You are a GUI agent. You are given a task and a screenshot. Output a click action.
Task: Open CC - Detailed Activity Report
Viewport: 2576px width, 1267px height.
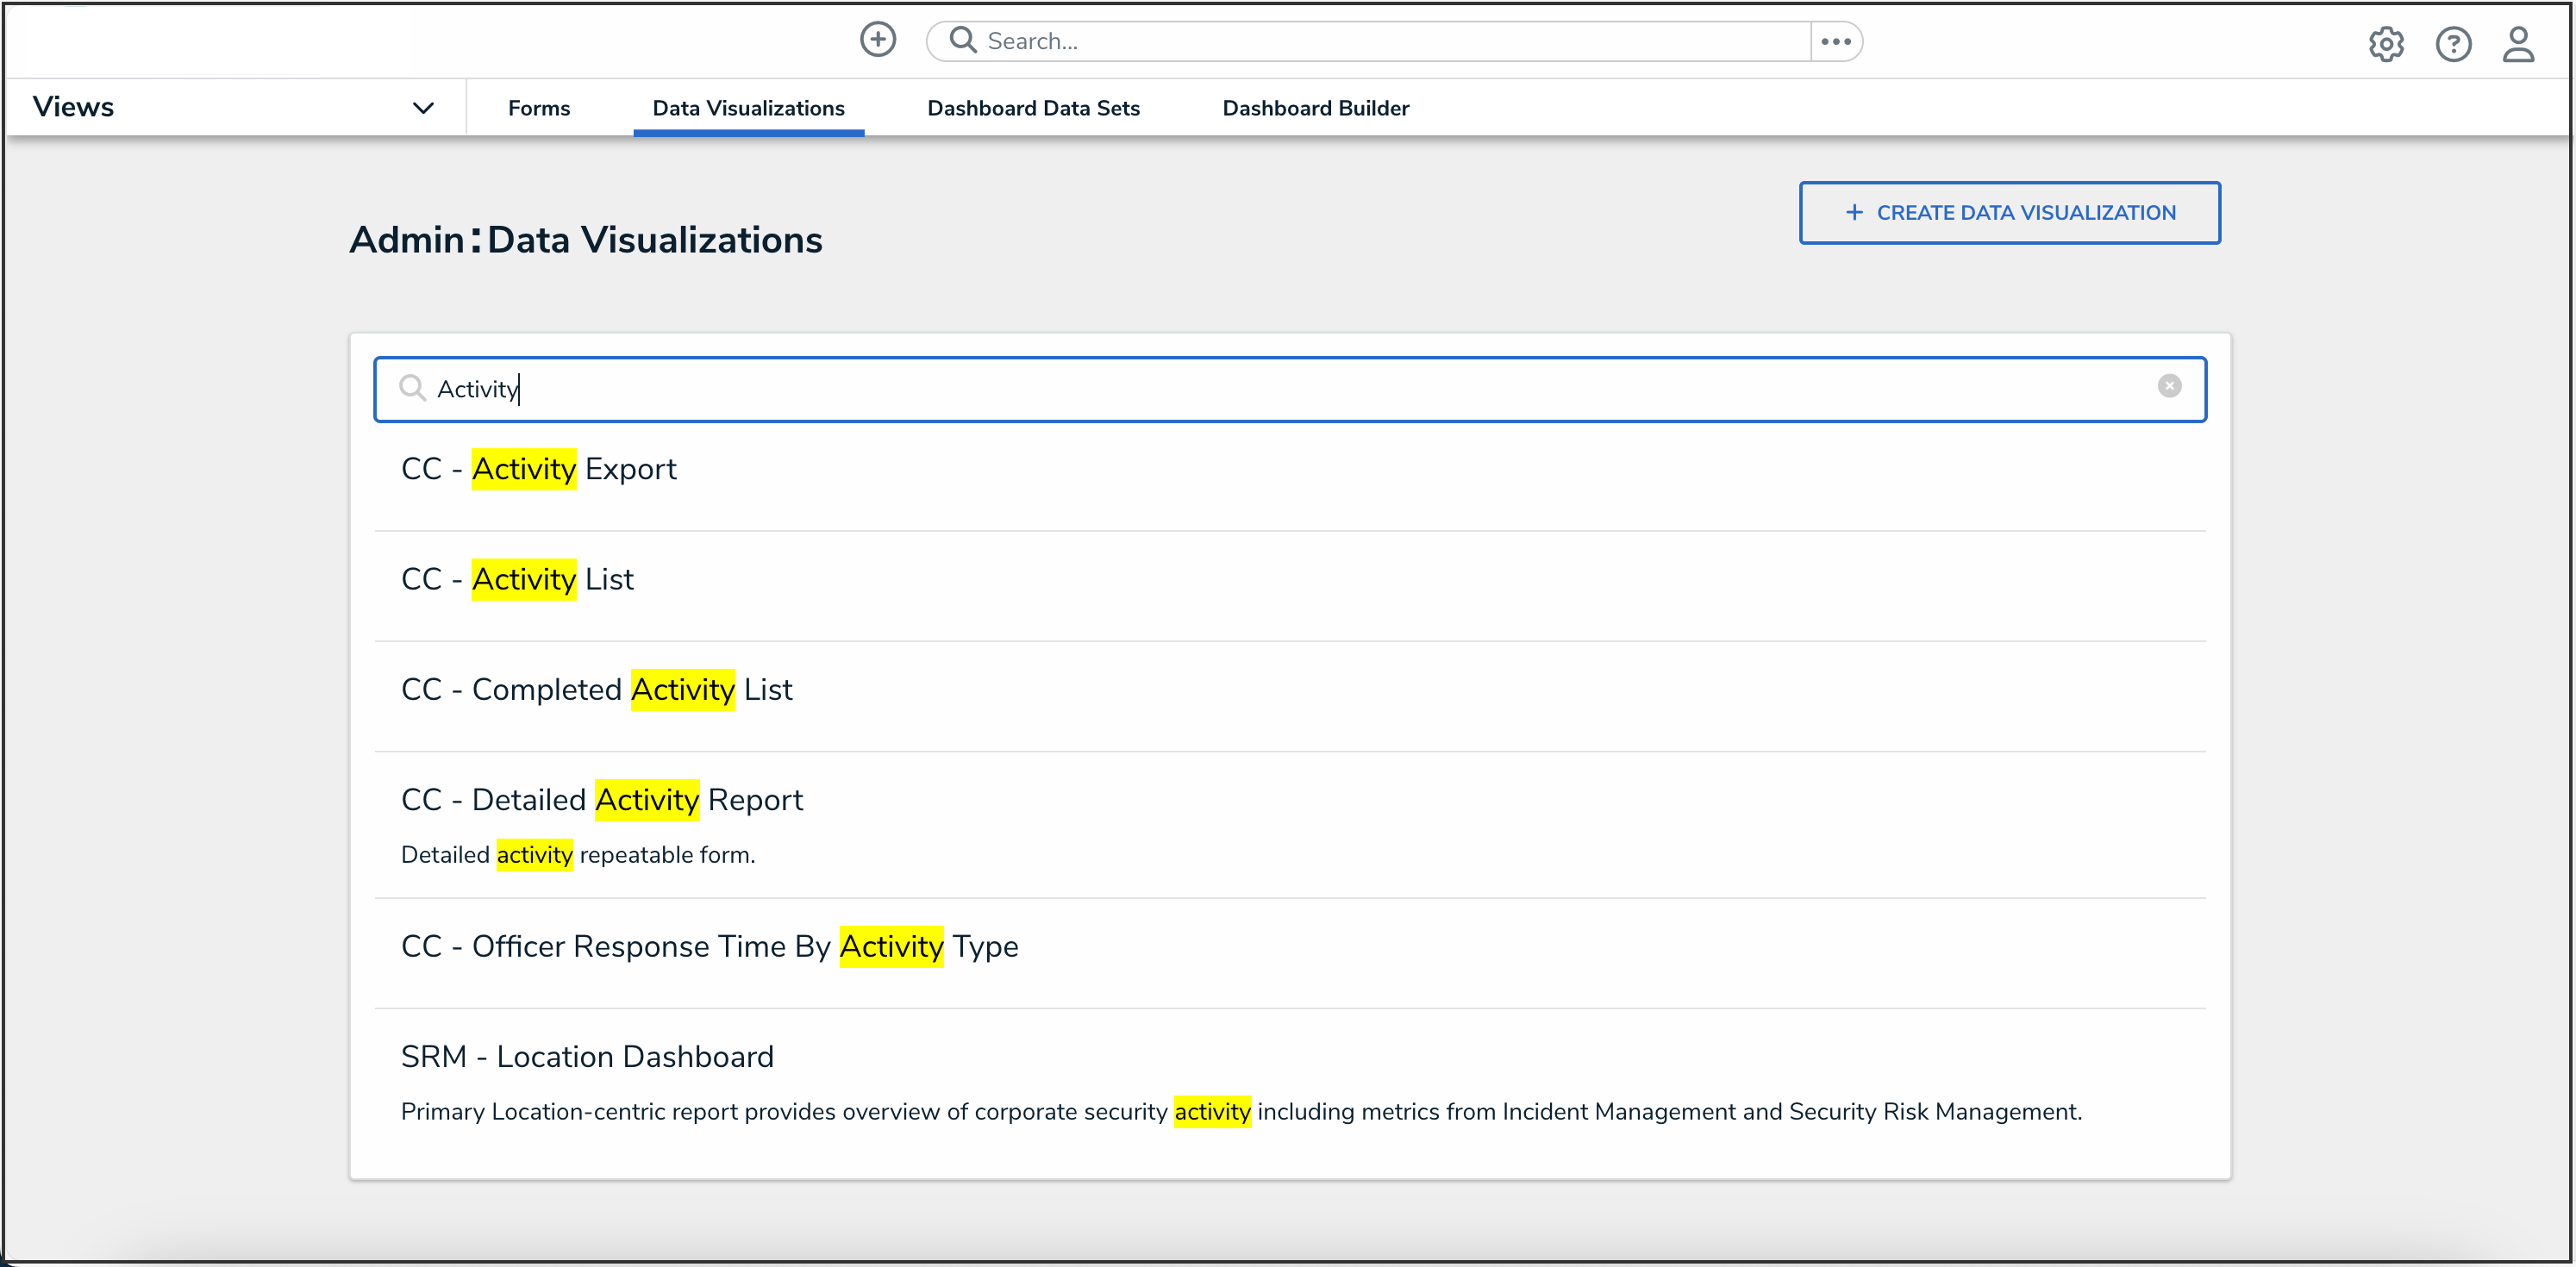[601, 800]
